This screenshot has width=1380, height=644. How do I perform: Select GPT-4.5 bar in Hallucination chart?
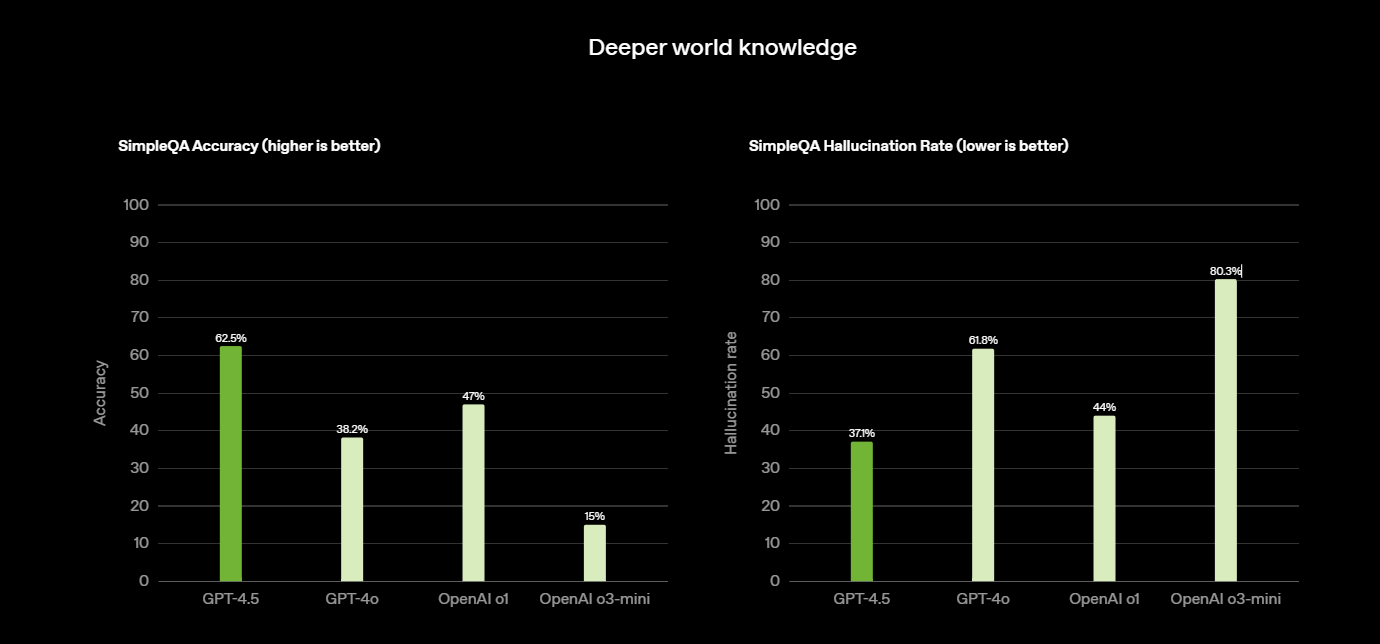coord(861,511)
